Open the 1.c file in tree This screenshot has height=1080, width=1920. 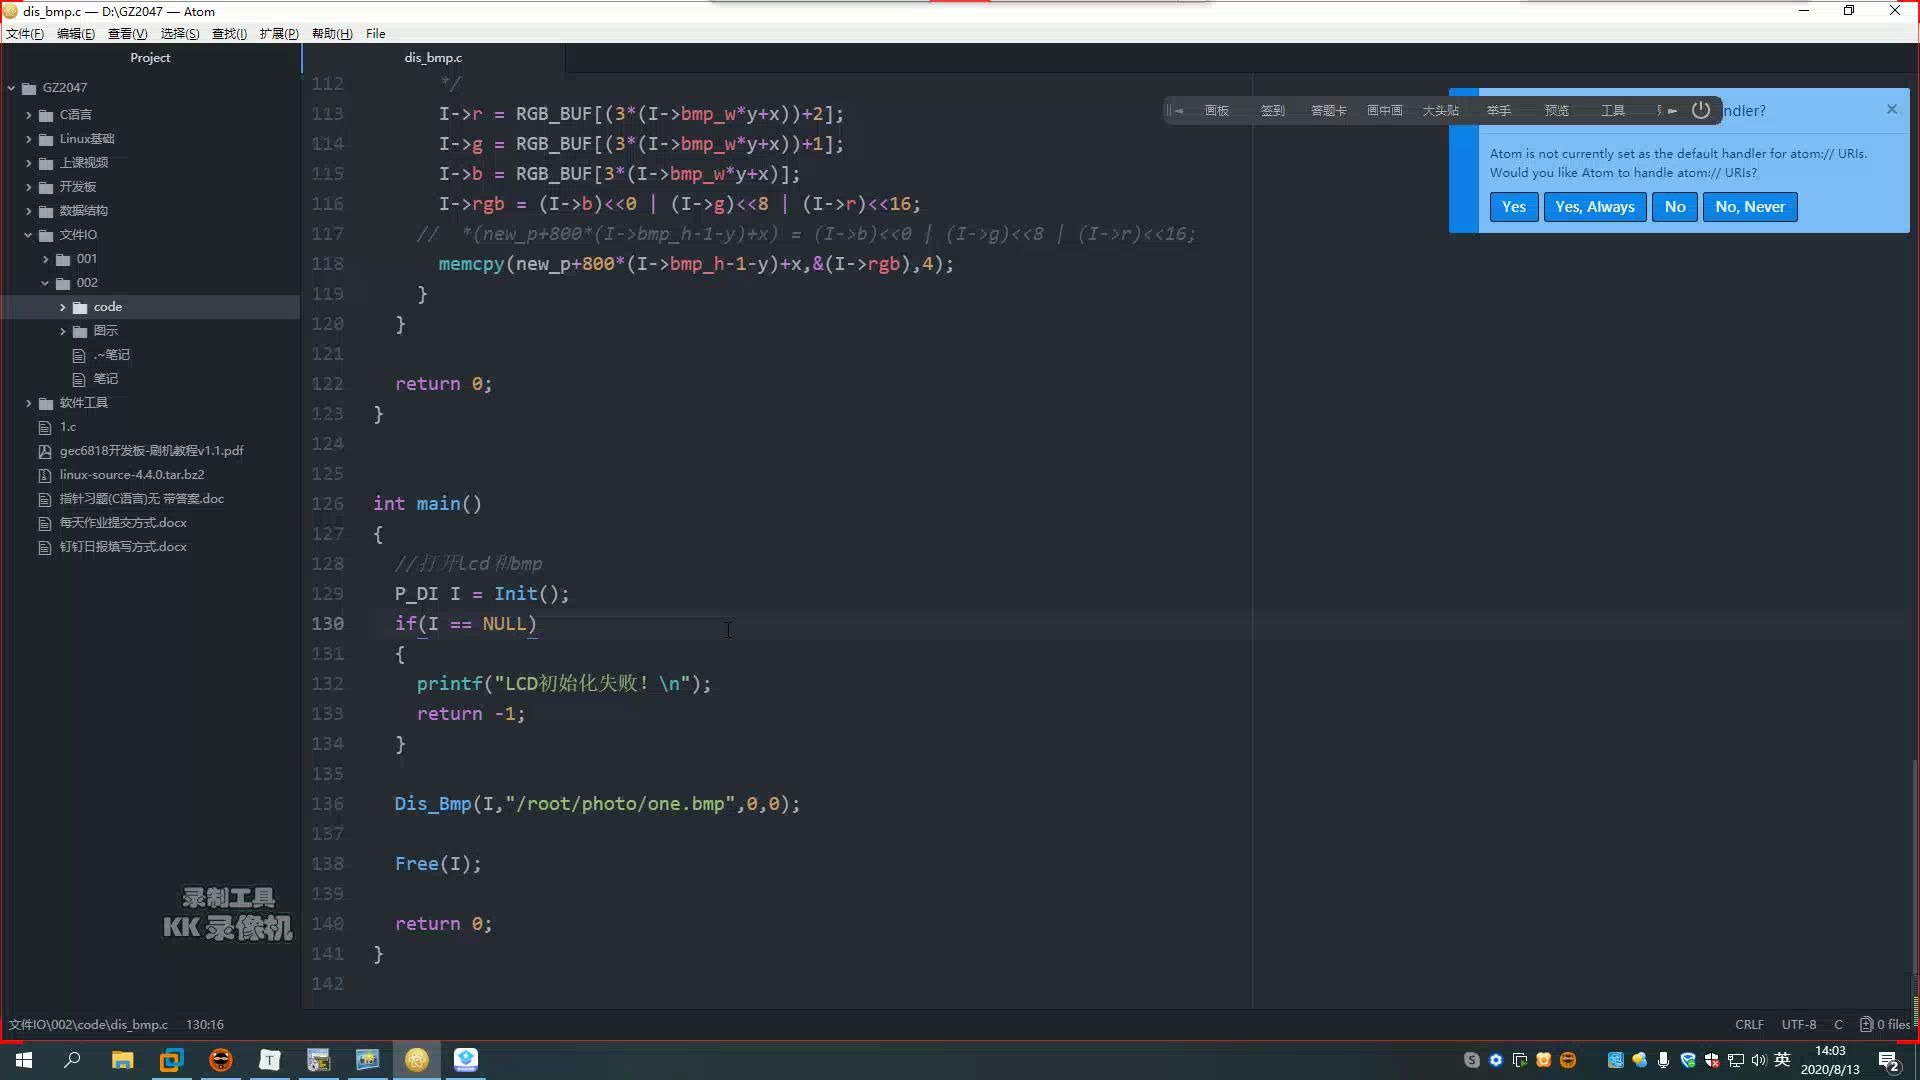(x=67, y=427)
